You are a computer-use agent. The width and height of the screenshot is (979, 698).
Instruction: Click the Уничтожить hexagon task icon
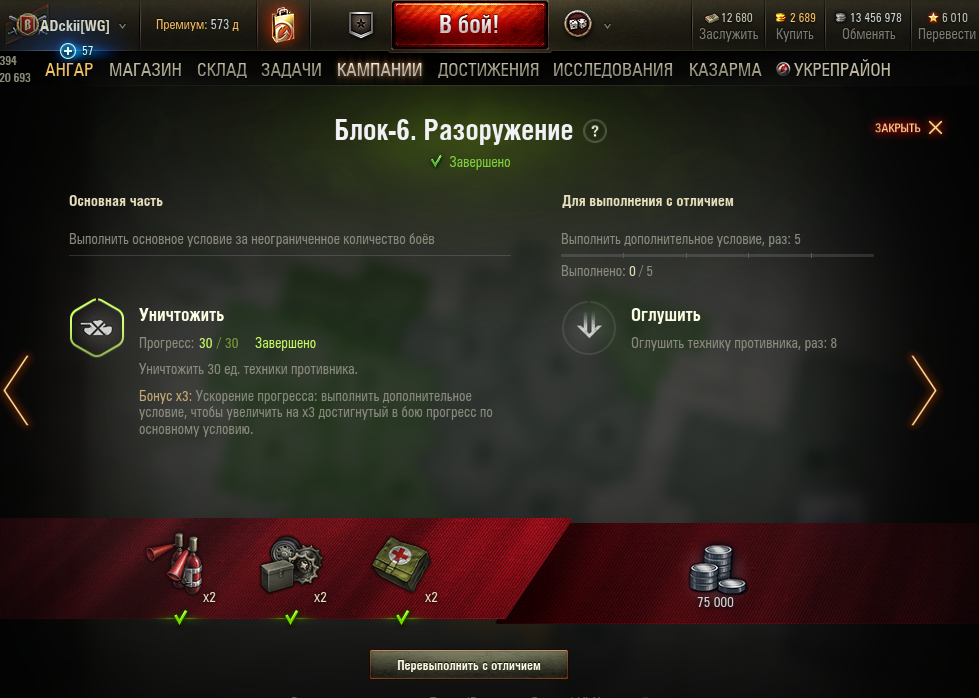tap(97, 328)
